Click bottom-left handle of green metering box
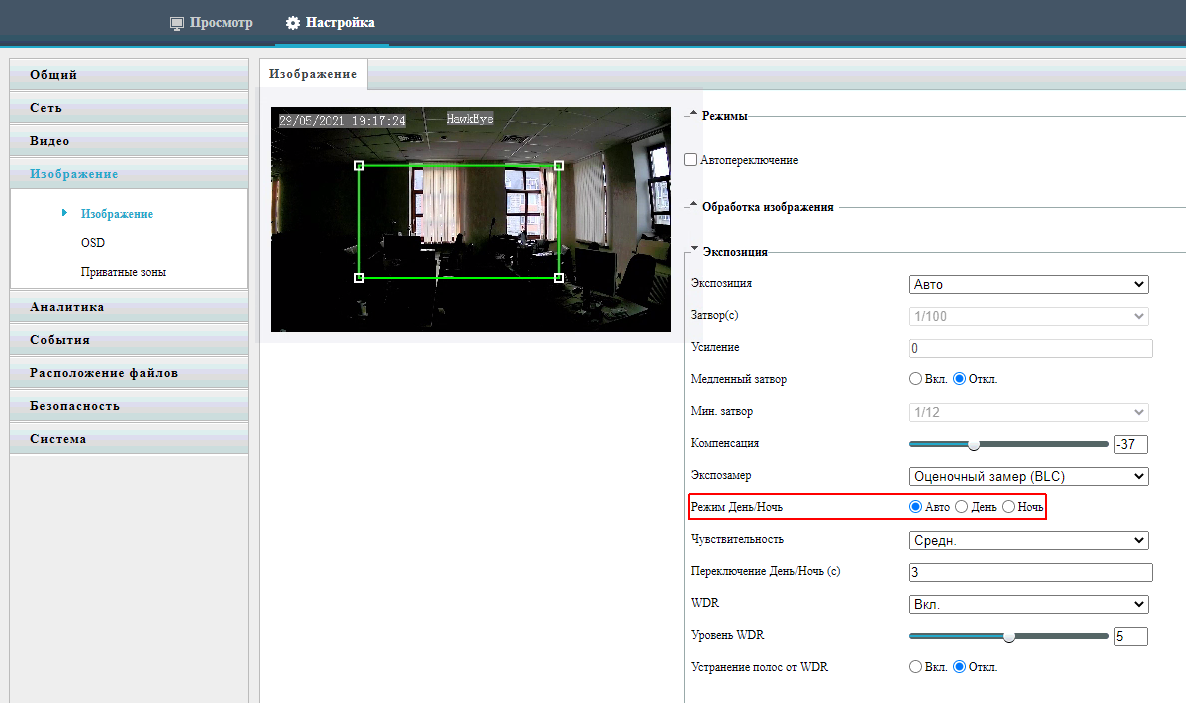 359,278
